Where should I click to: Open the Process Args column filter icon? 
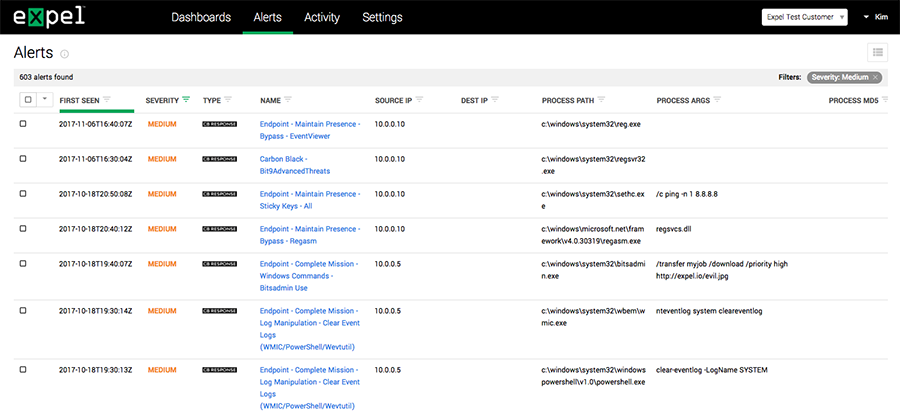pos(717,99)
